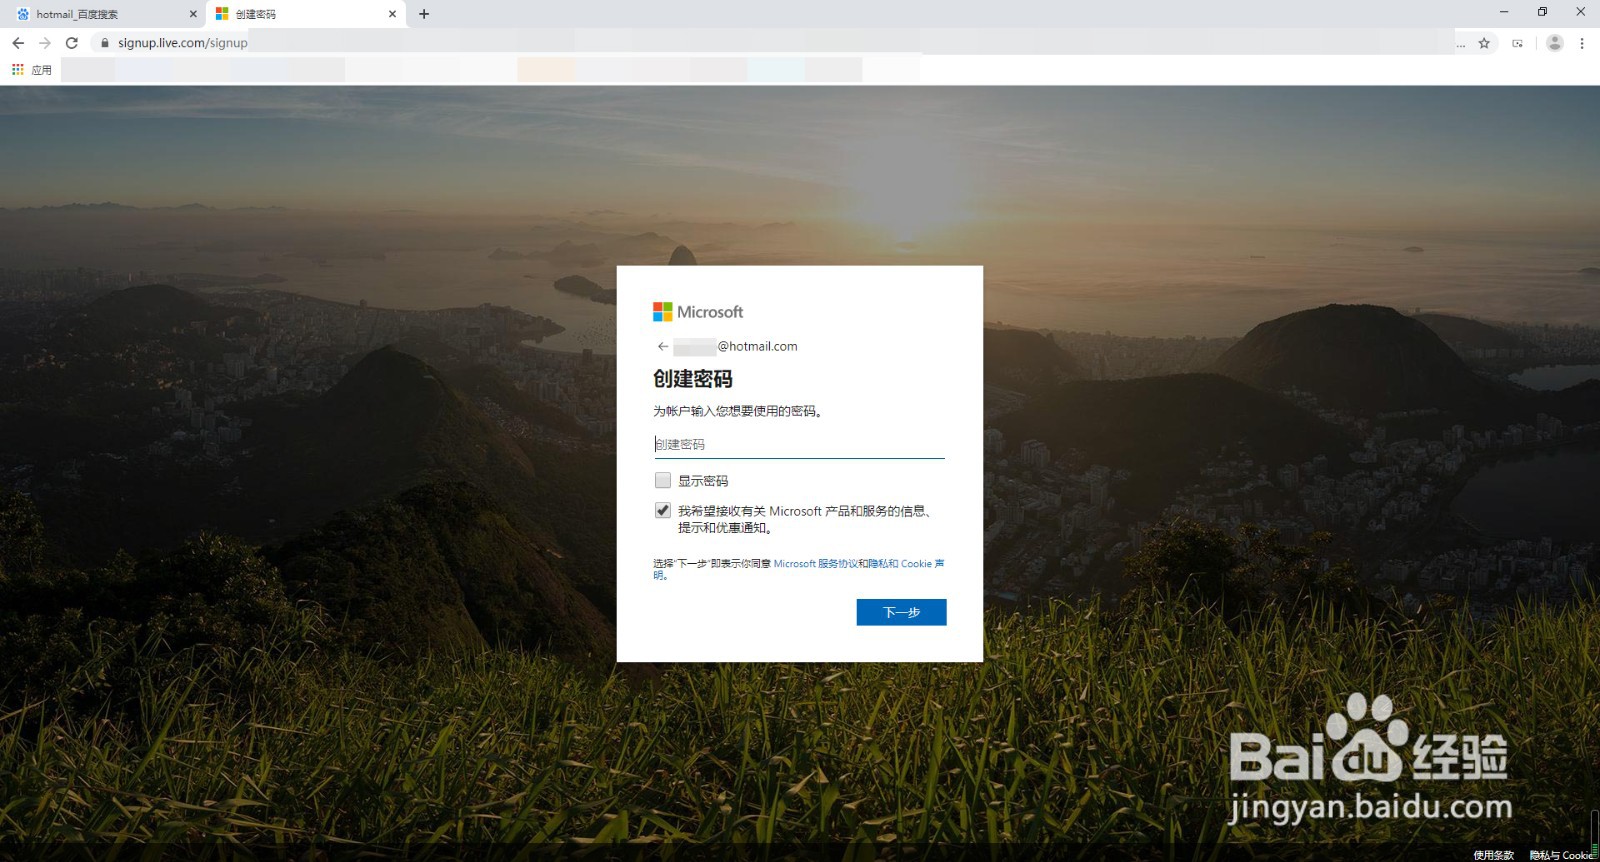Select the 创建密码 tab
Image resolution: width=1600 pixels, height=862 pixels.
click(x=306, y=14)
